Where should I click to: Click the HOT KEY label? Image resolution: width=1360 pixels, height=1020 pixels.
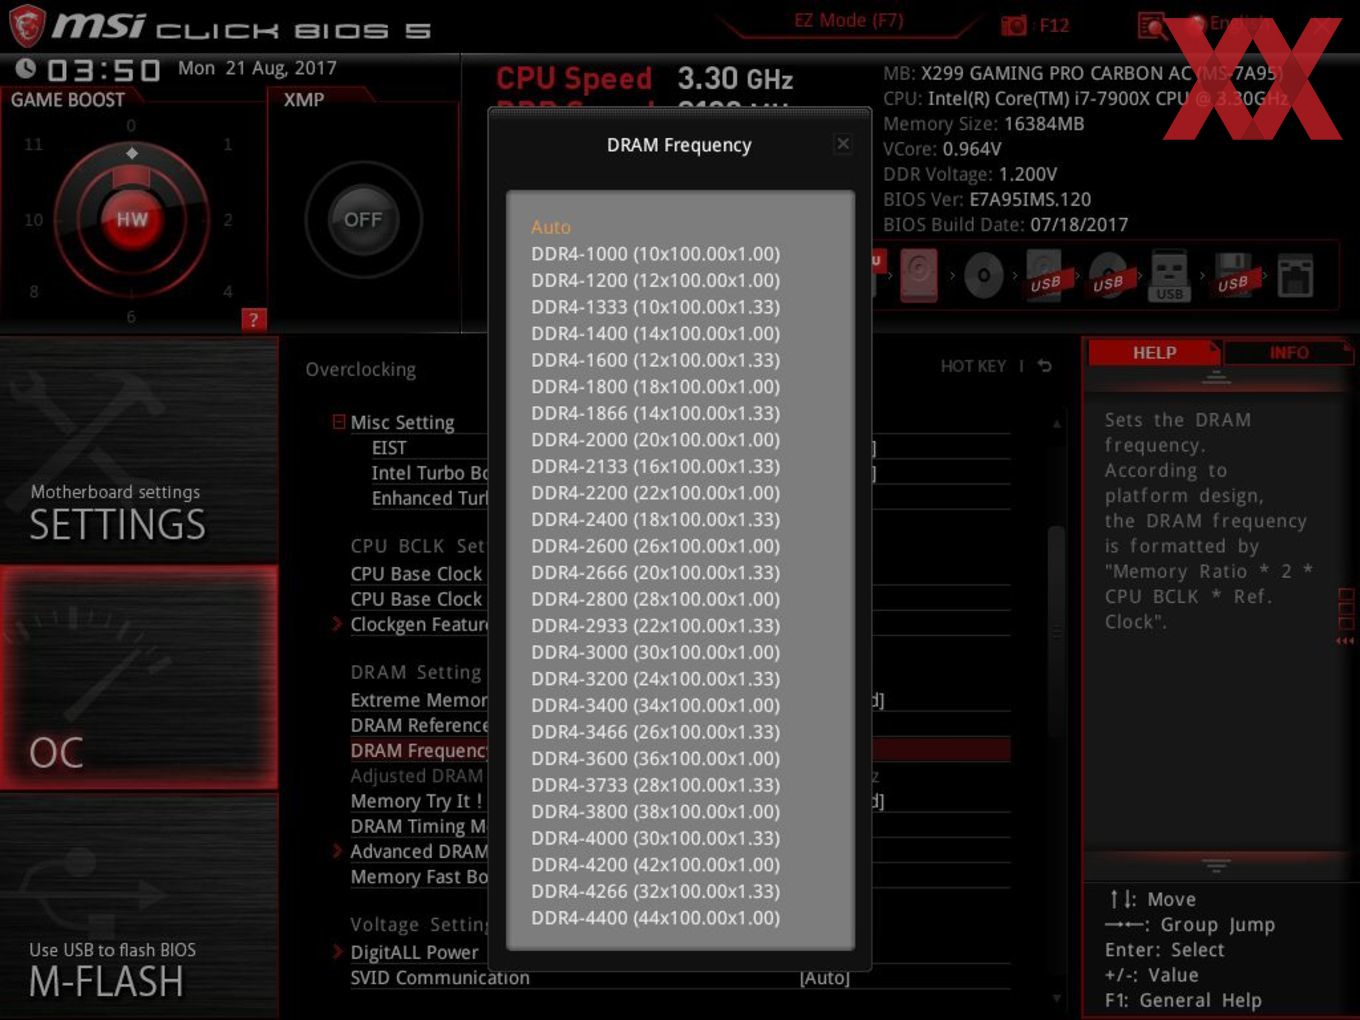[973, 366]
